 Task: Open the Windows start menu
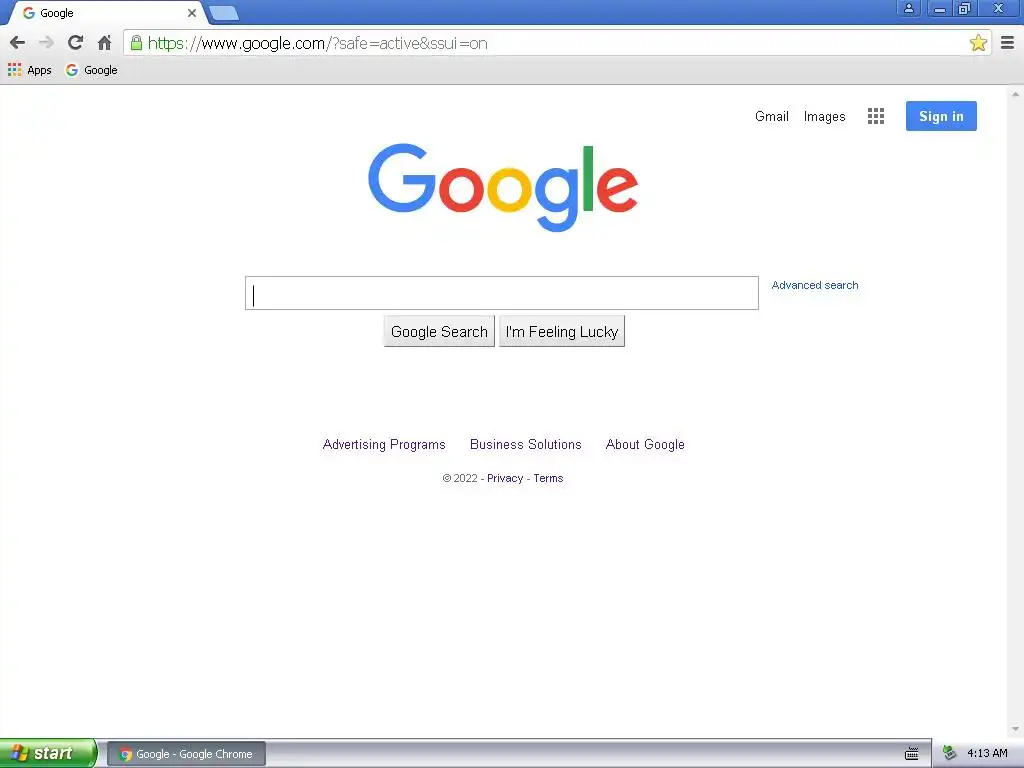(x=48, y=754)
